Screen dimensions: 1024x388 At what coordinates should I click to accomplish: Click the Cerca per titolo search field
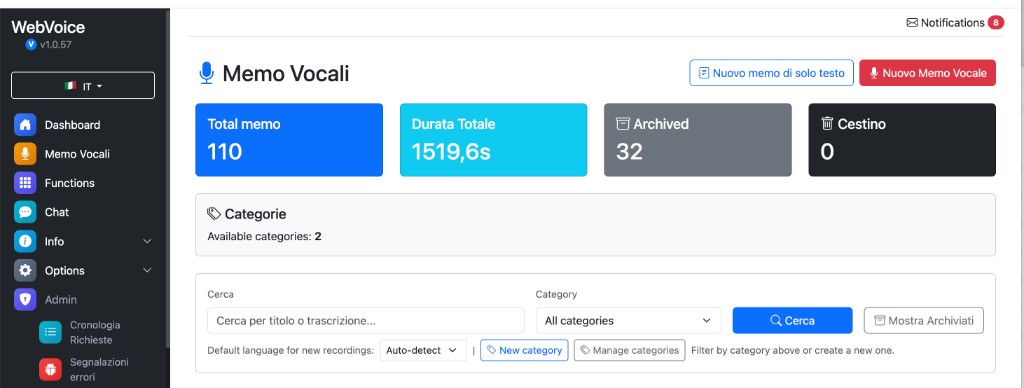pyautogui.click(x=366, y=321)
